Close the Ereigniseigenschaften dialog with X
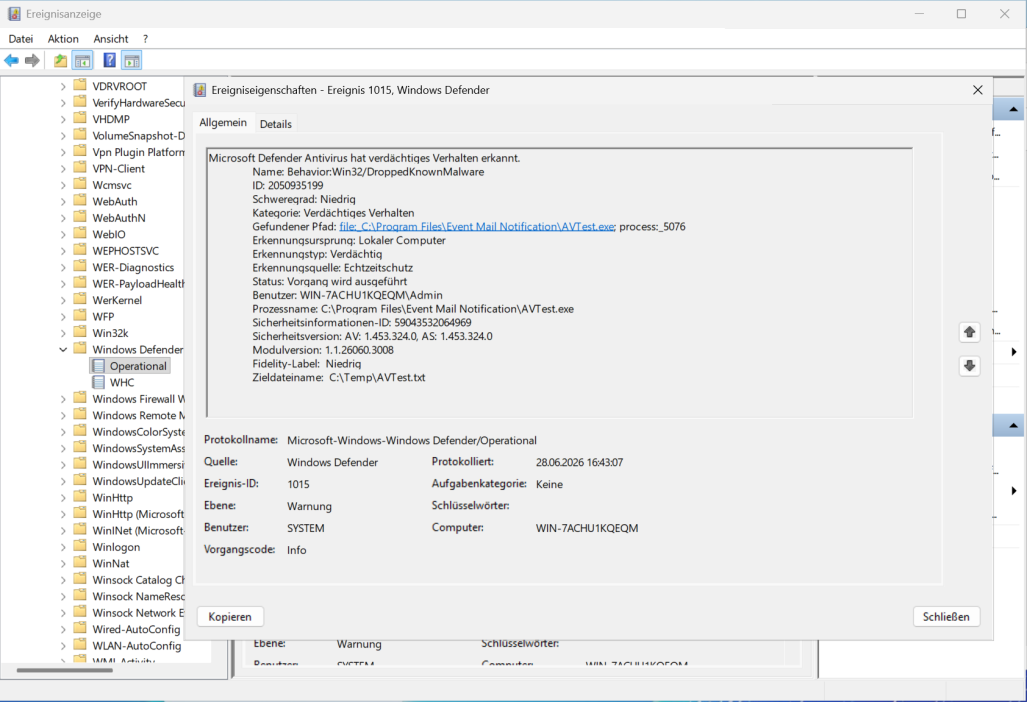Viewport: 1027px width, 702px height. point(977,90)
